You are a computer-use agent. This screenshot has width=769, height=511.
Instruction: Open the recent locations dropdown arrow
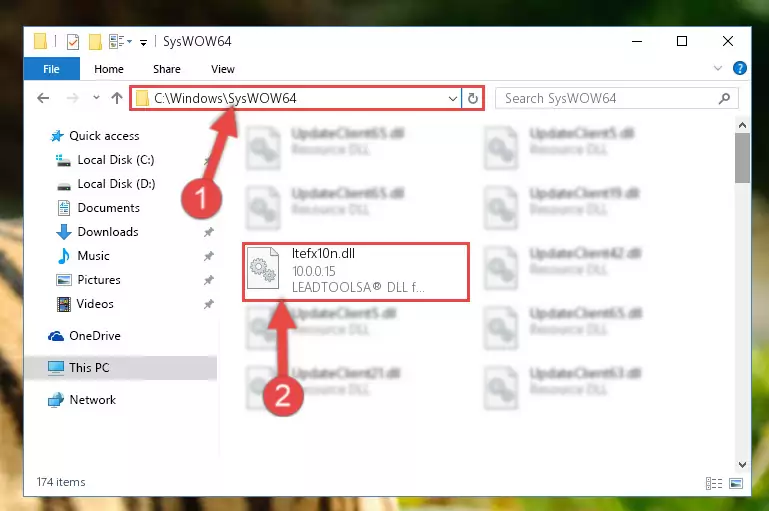(96, 98)
